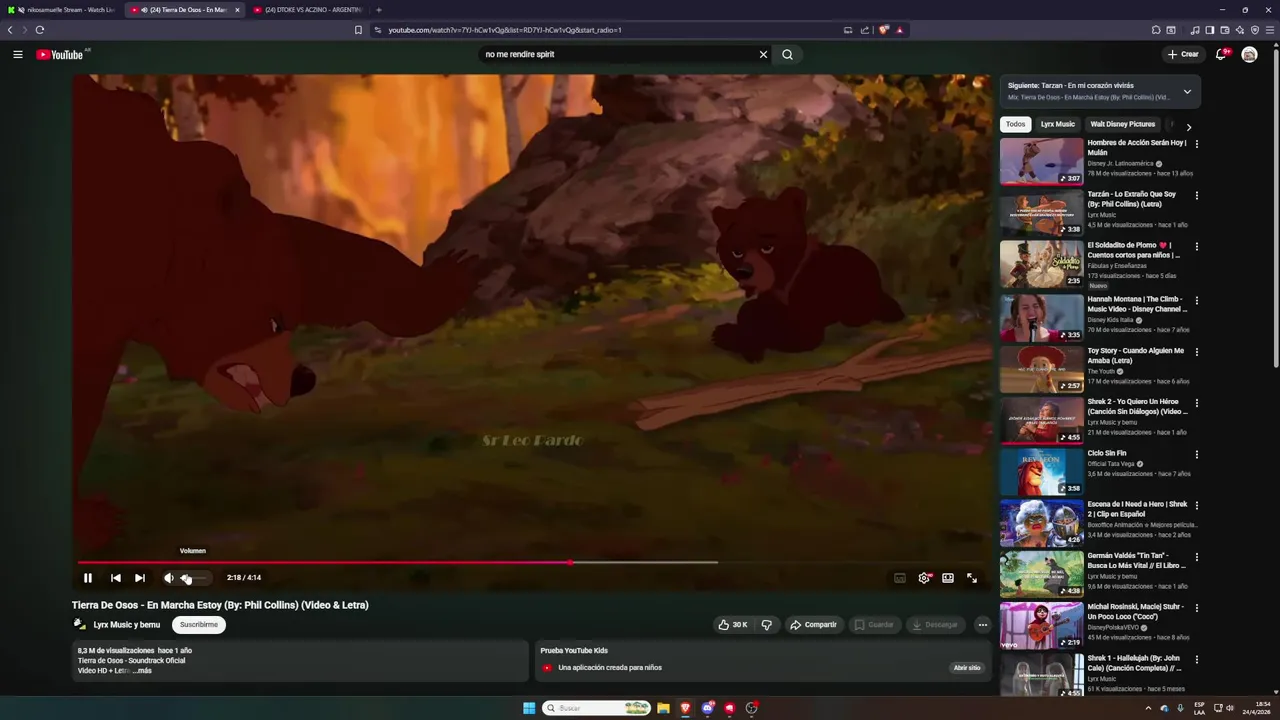
Task: Dislike the current video
Action: tap(767, 625)
